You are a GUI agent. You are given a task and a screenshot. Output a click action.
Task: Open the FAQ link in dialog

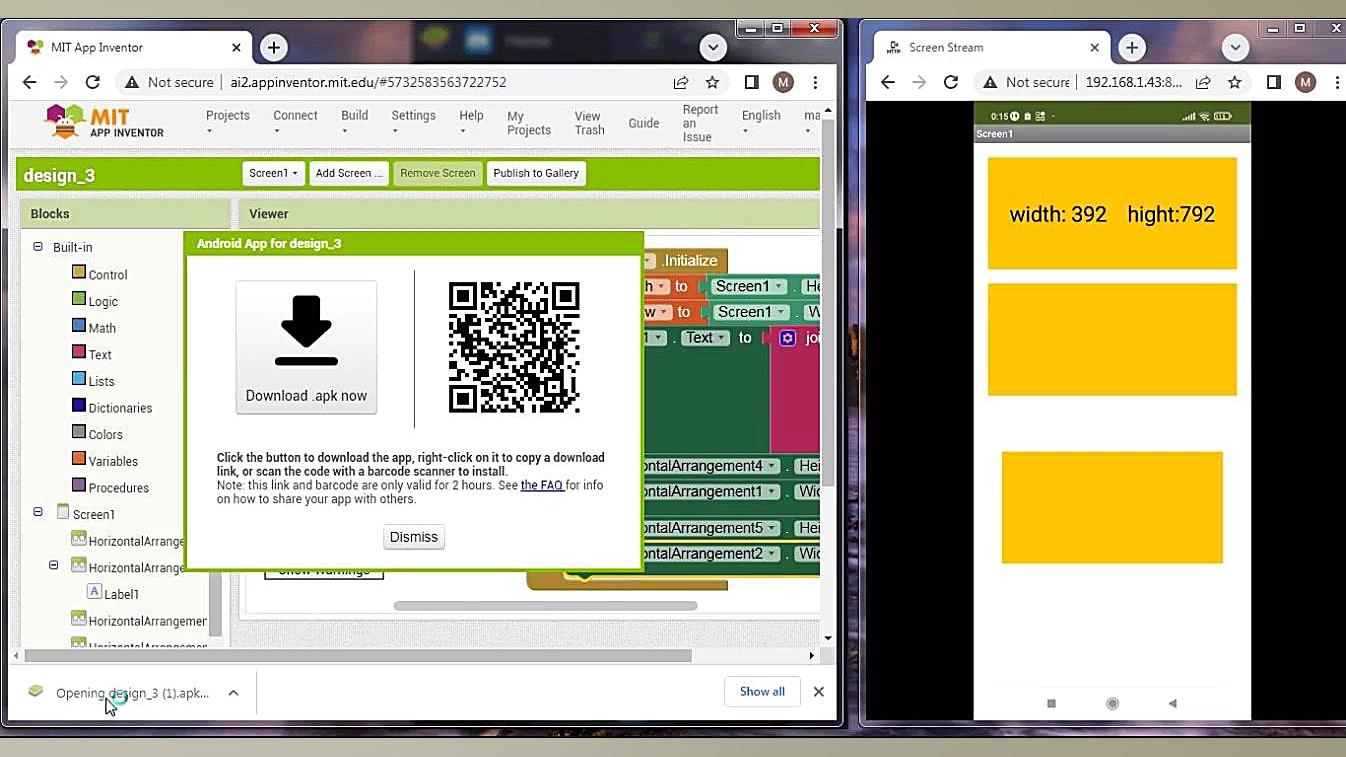point(541,485)
